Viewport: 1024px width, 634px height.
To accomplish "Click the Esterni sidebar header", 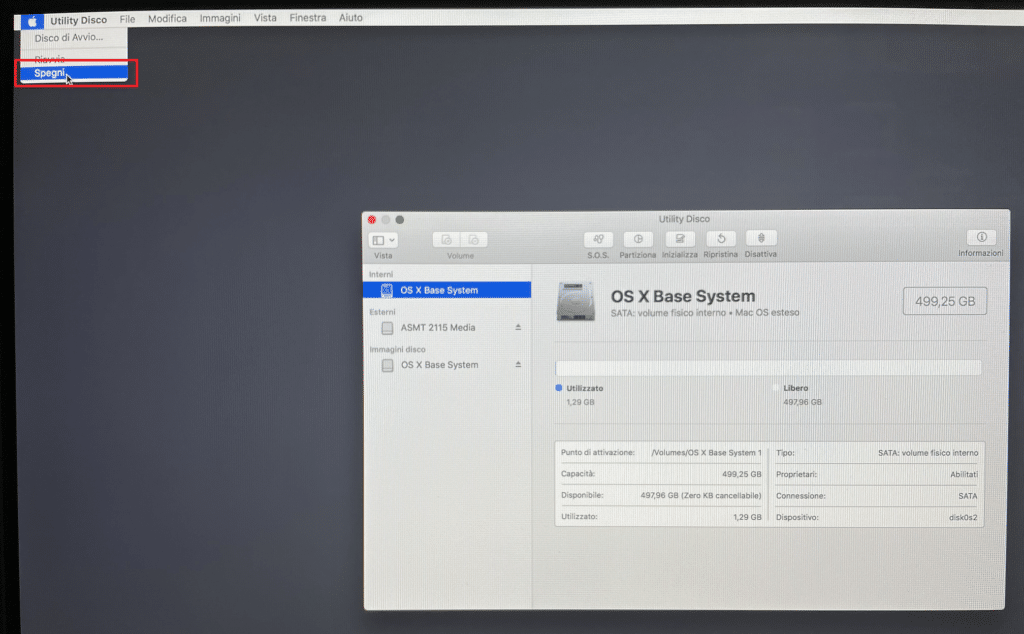I will click(382, 312).
